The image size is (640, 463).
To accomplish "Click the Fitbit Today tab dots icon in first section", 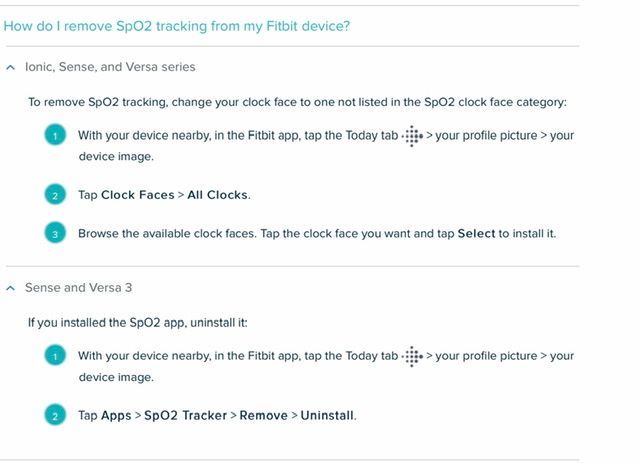I will point(412,136).
